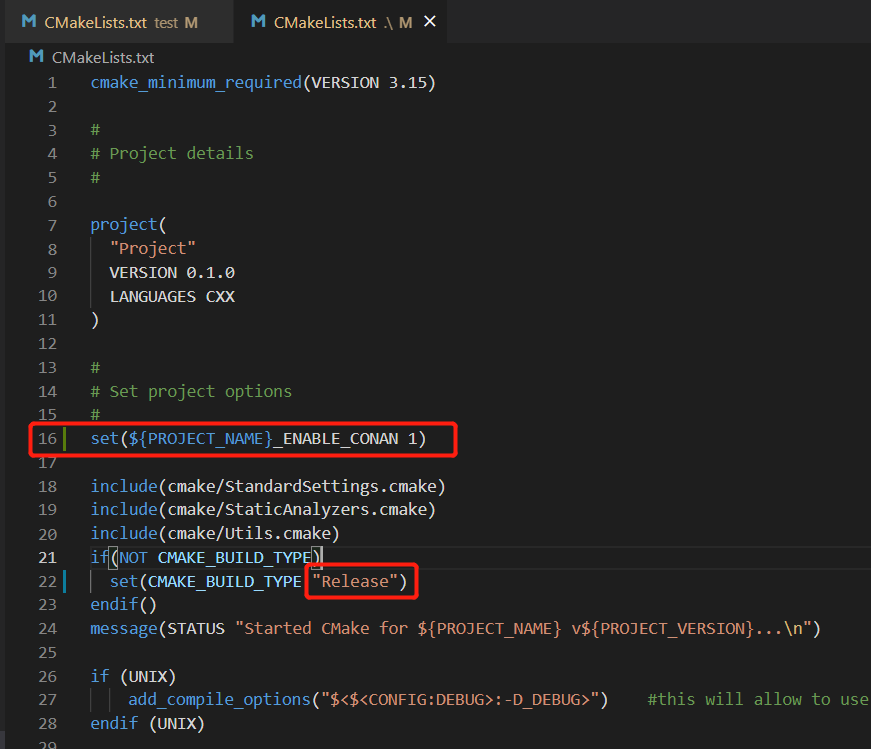Click include(cmake/StaticAnalyzers.cmake) line

coord(263,510)
